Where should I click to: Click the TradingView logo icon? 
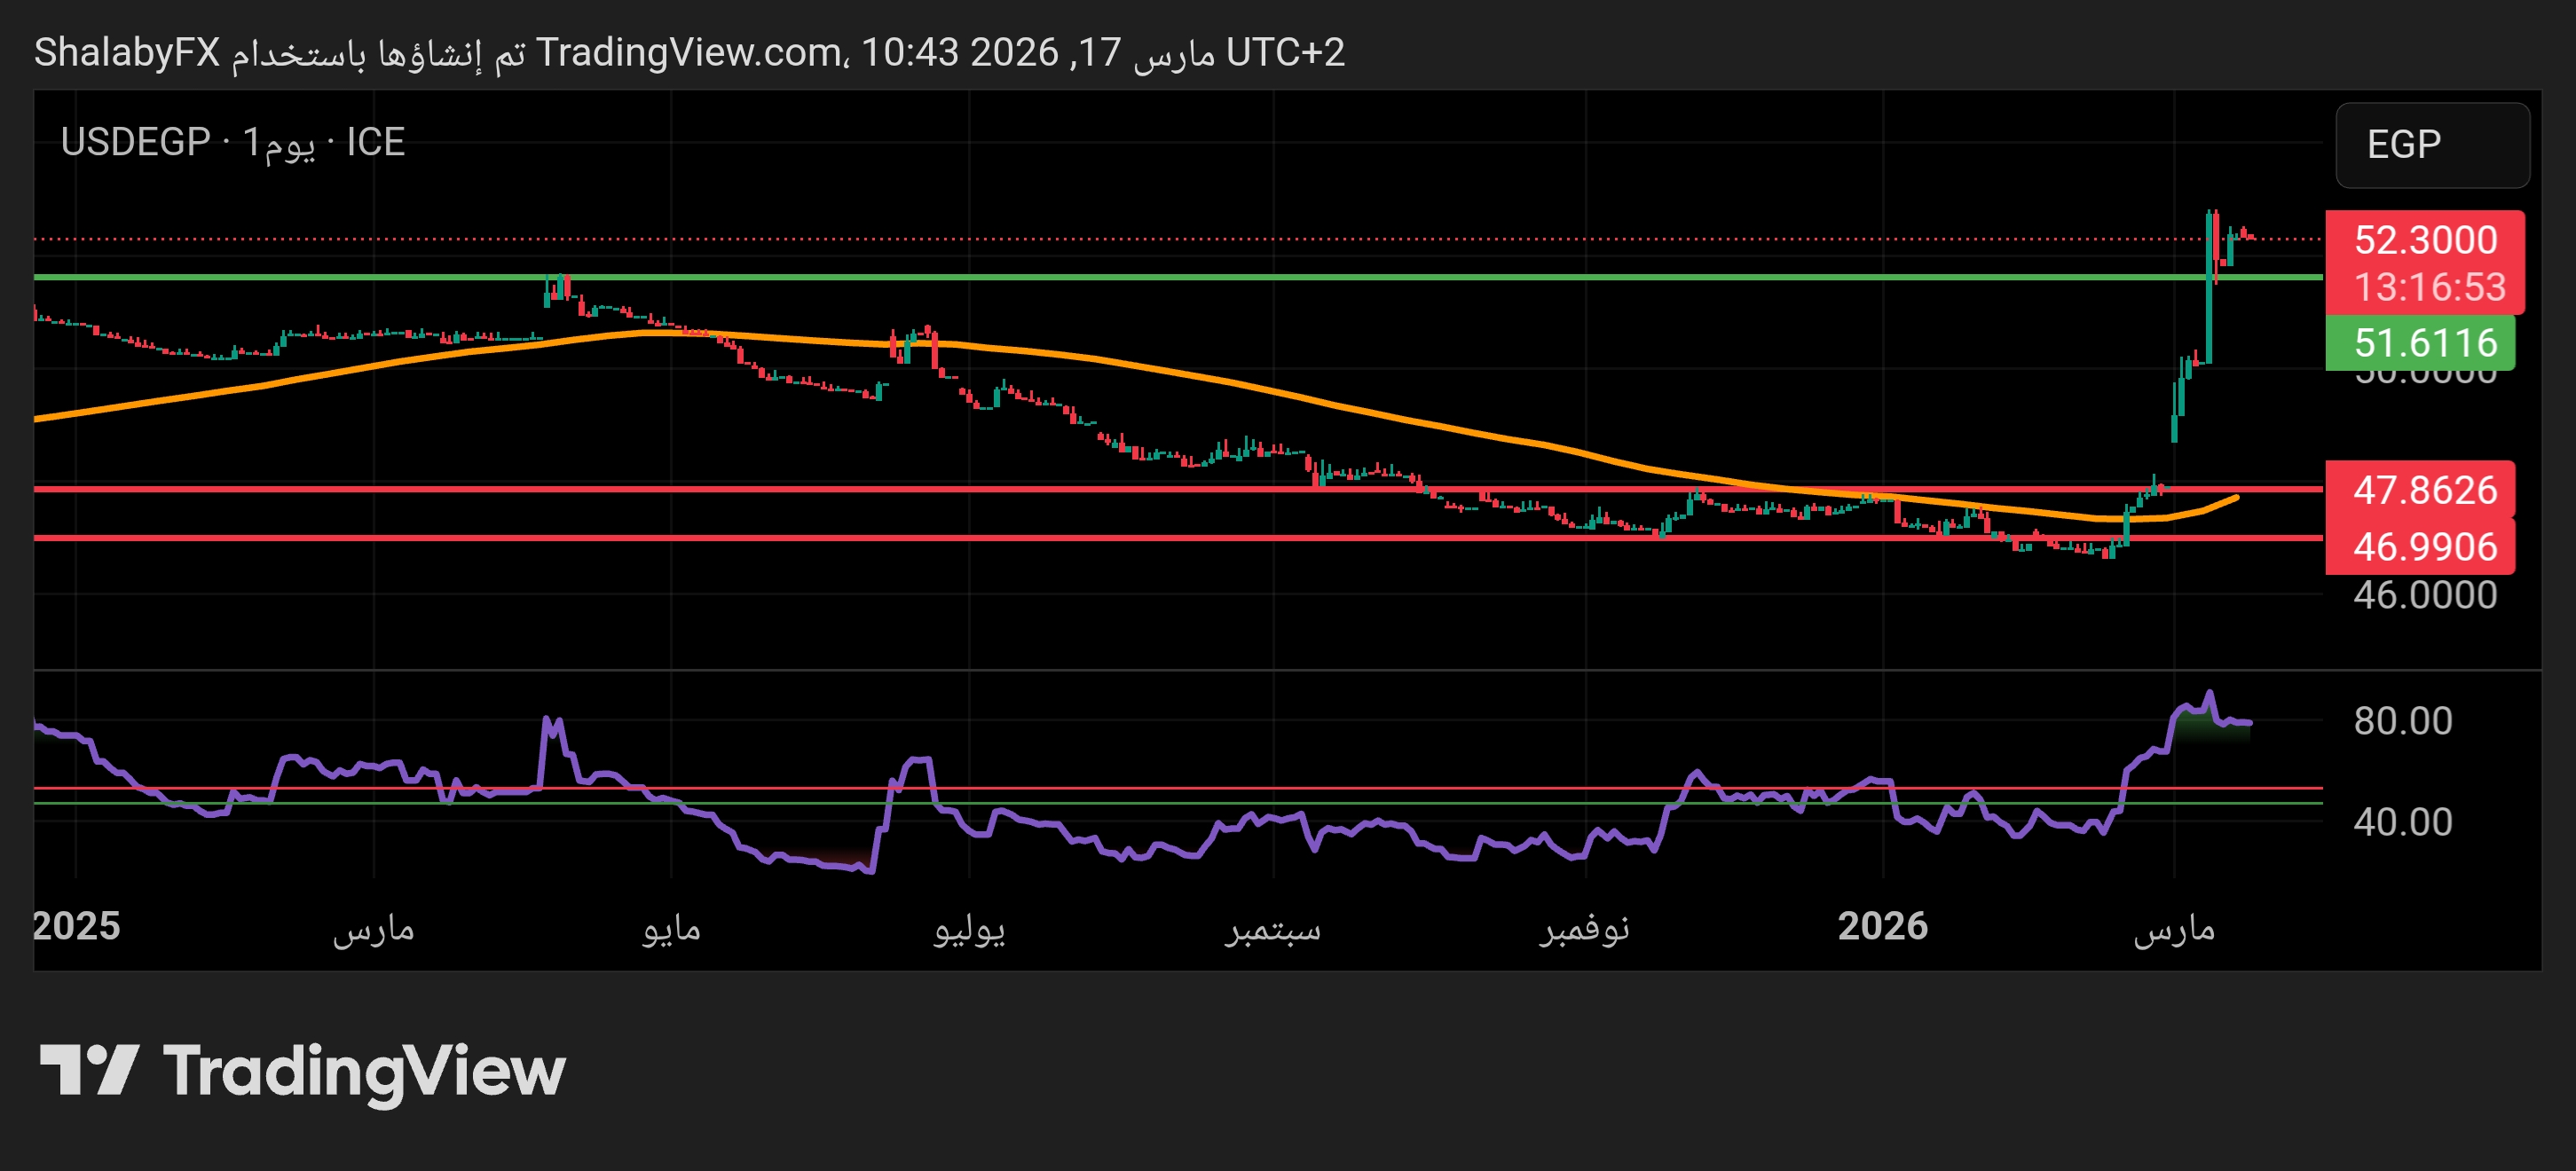[x=88, y=1069]
